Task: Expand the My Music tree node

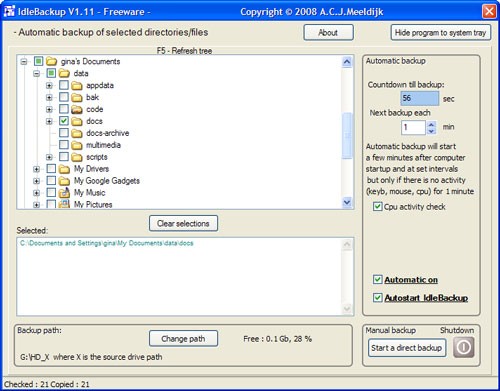Action: click(36, 193)
